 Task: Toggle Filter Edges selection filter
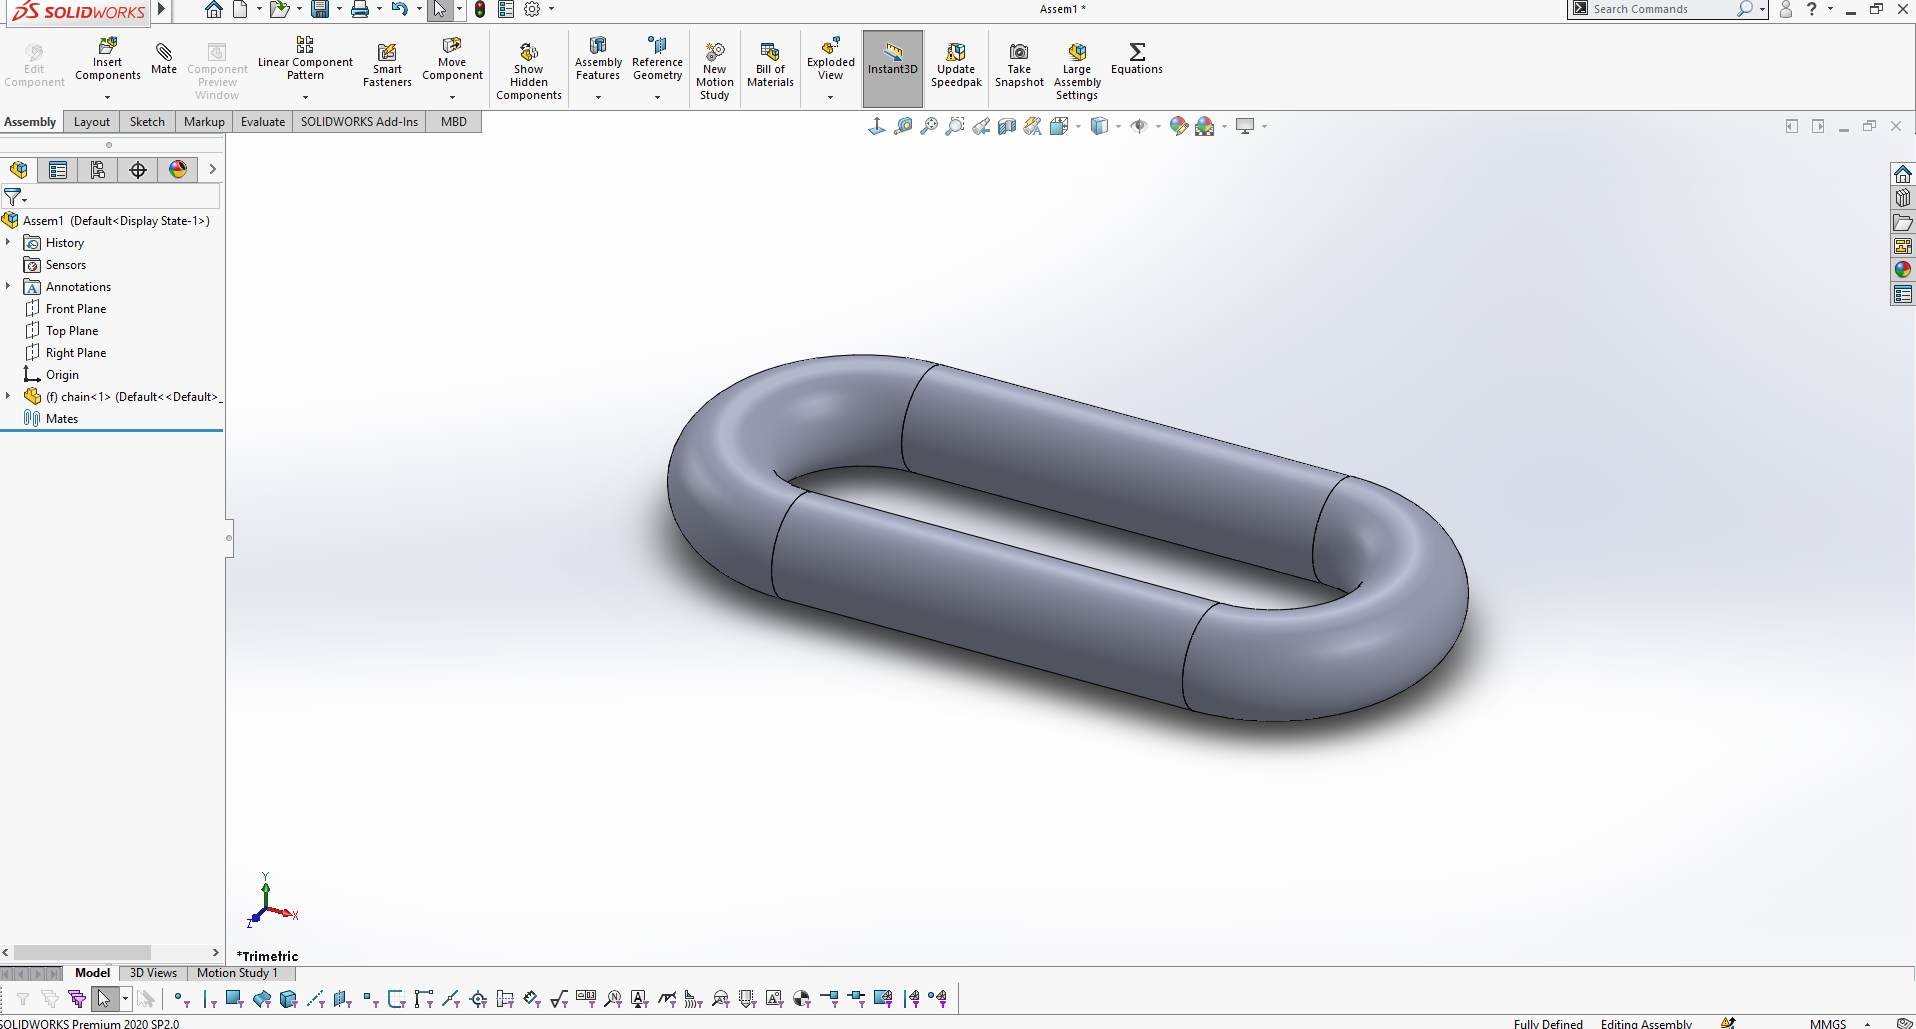(x=209, y=998)
